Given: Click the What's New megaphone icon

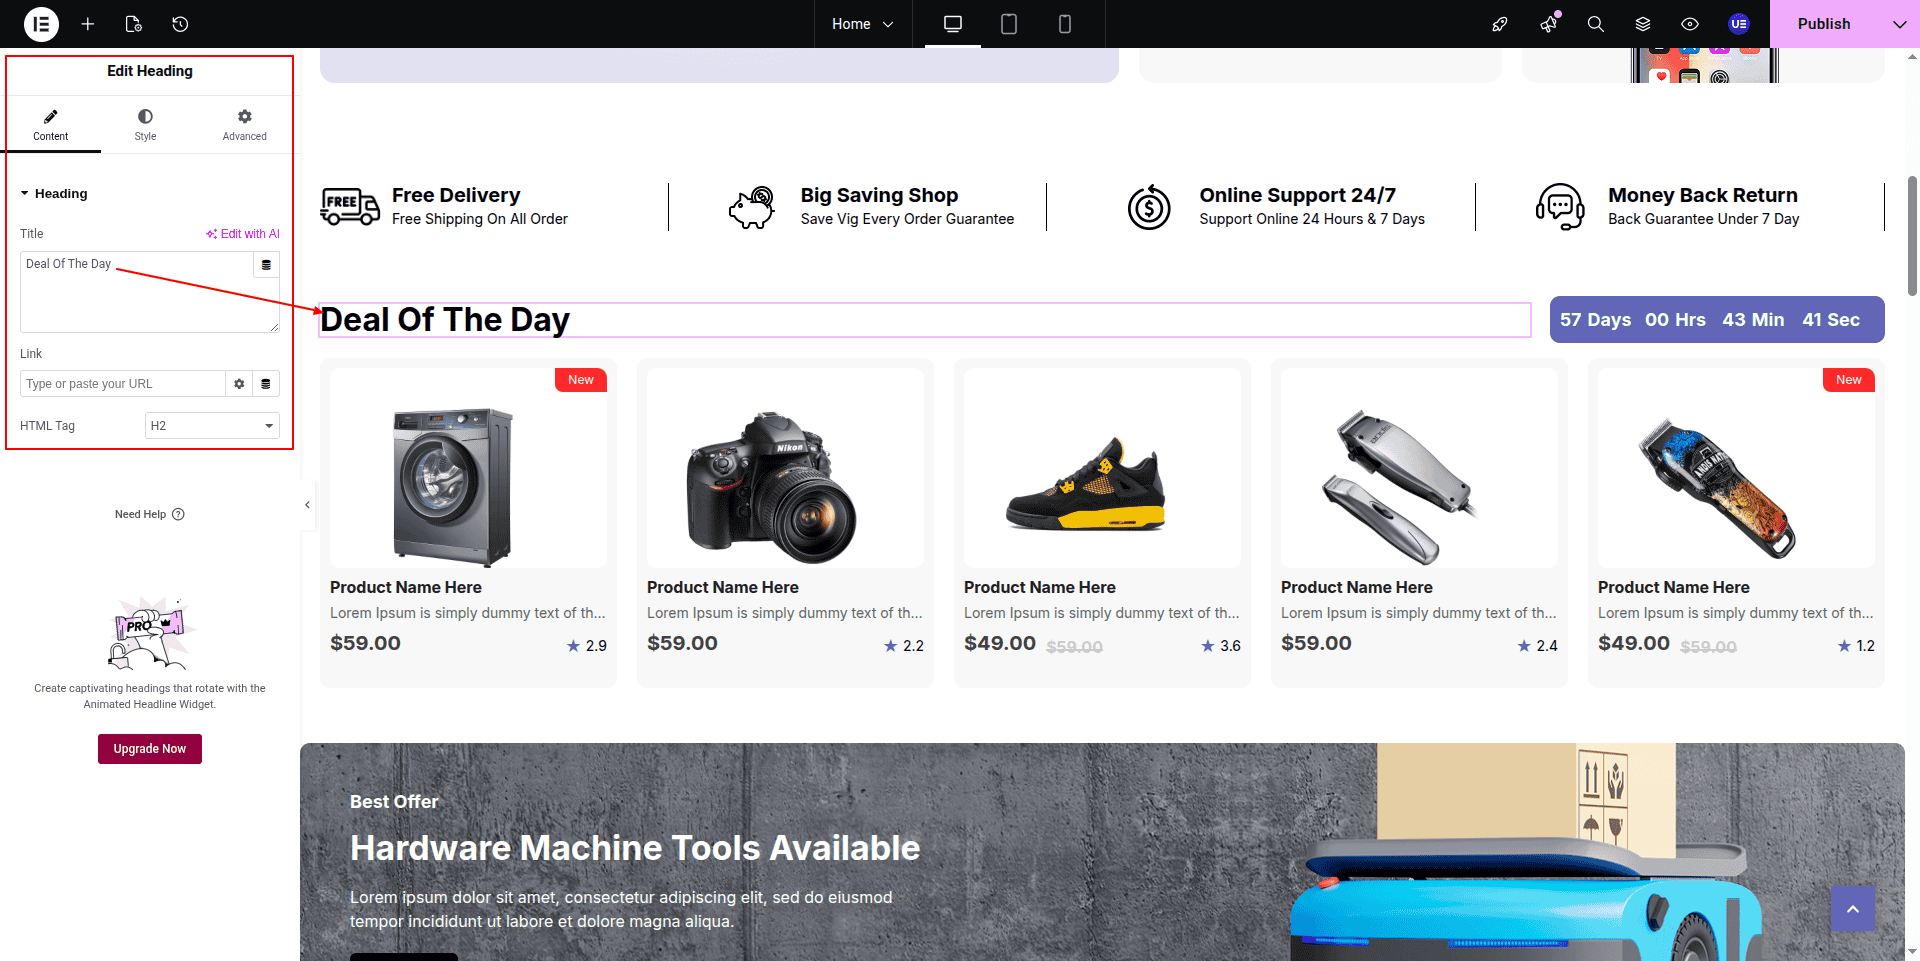Looking at the screenshot, I should [x=1548, y=24].
